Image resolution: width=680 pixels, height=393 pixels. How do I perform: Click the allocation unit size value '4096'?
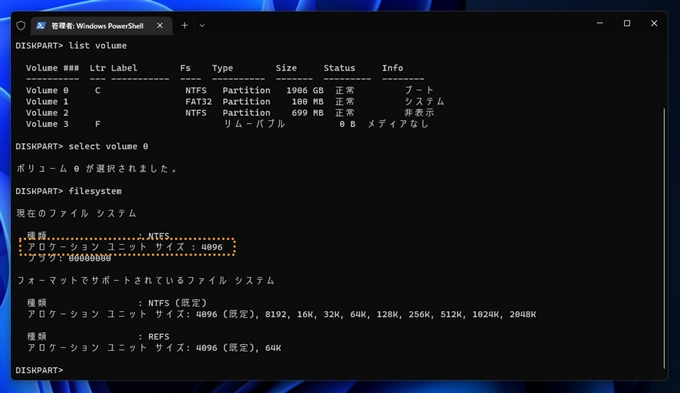coord(212,247)
